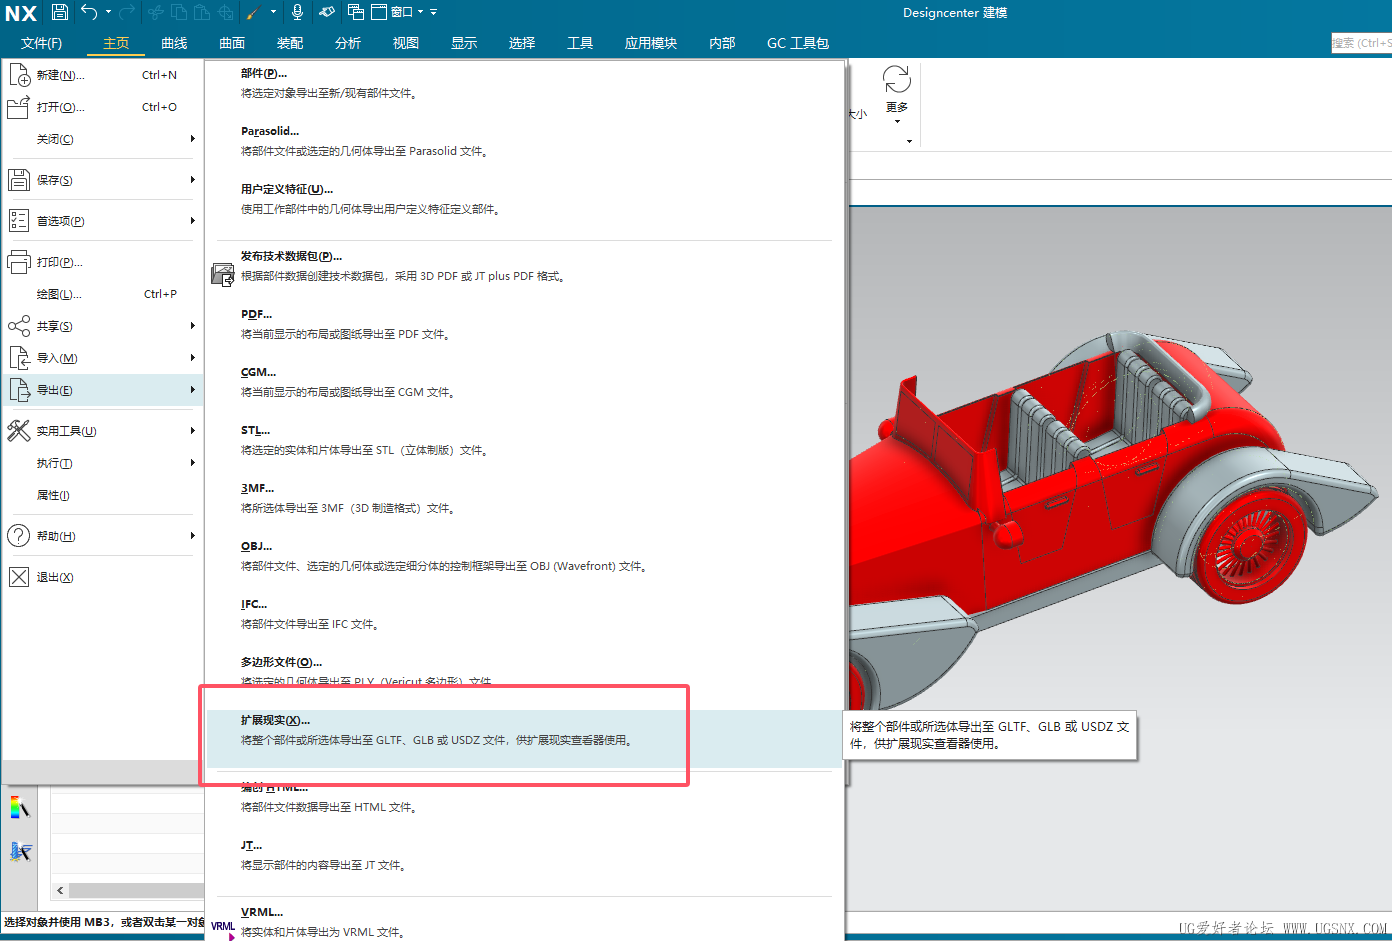
Task: Click the Cut scissors icon
Action: point(156,12)
